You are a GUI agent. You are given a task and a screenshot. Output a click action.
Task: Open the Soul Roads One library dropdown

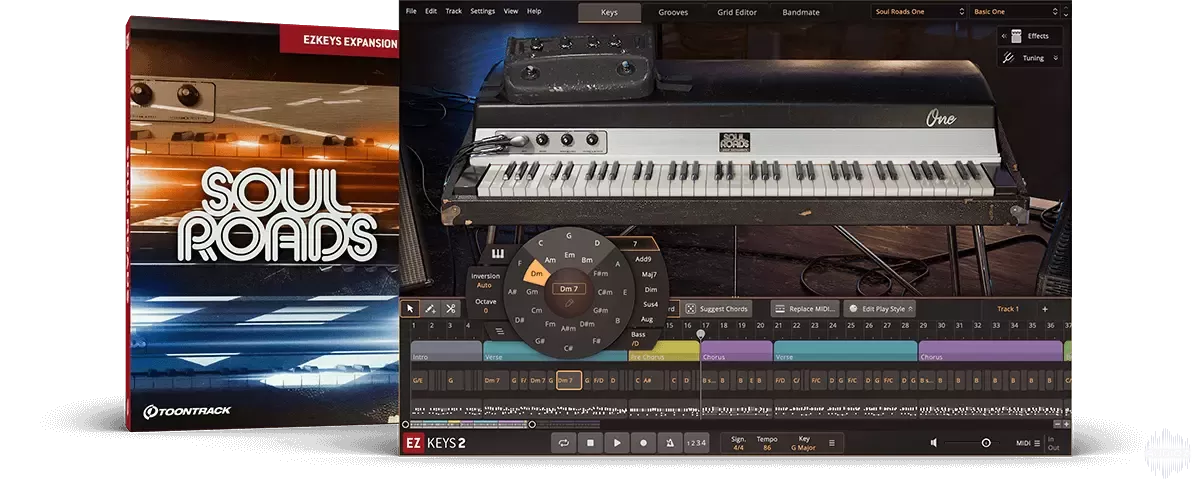tap(918, 11)
